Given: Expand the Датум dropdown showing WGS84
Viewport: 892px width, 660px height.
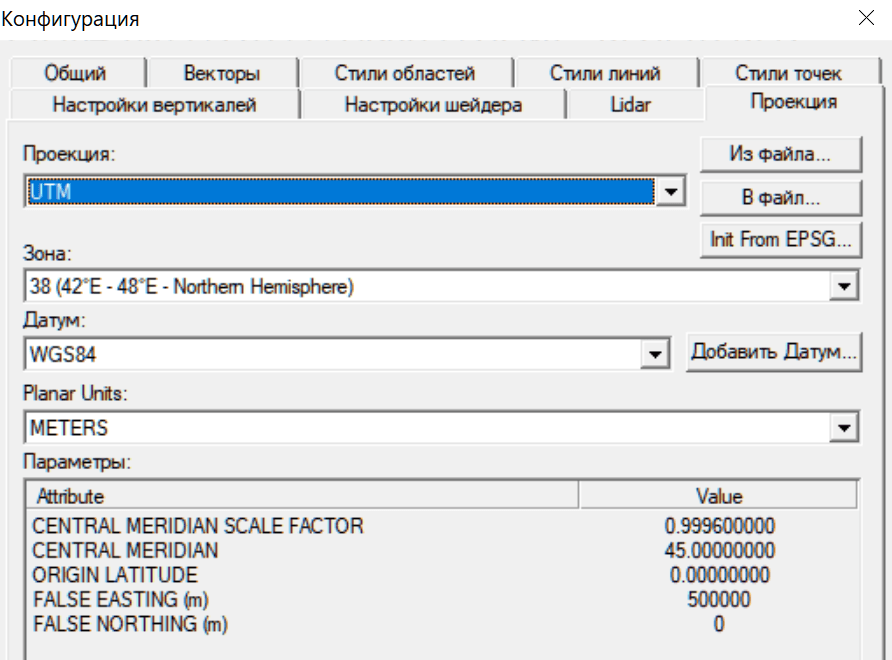Looking at the screenshot, I should click(655, 354).
